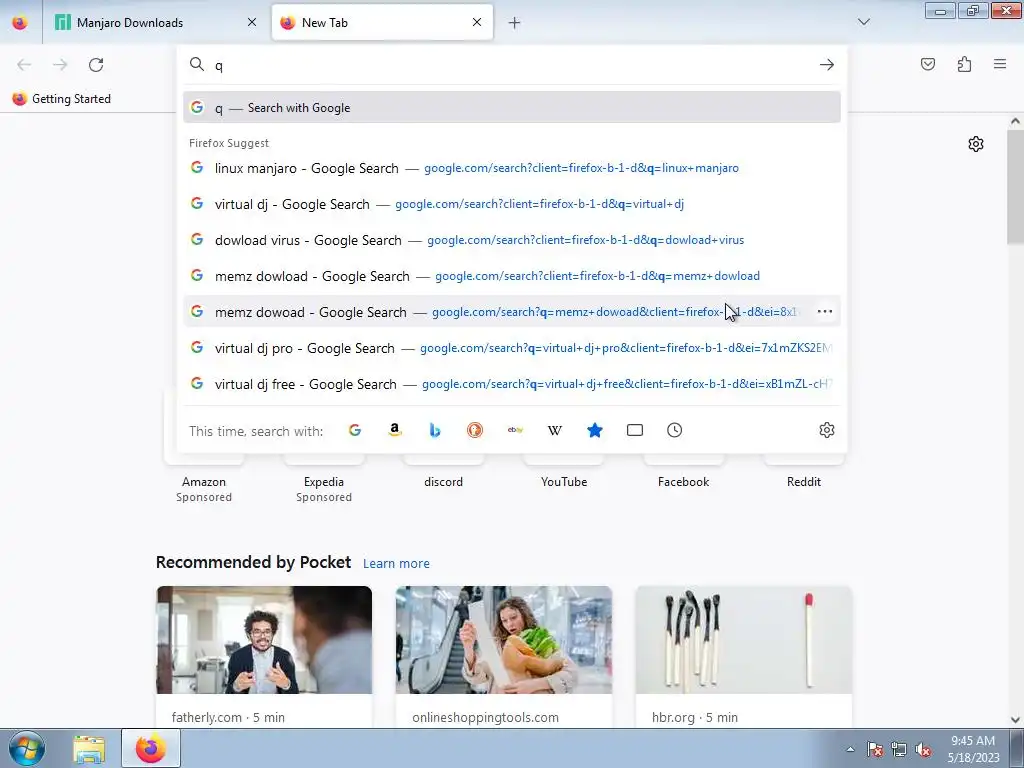Search this time with DuckDuckGo

[475, 430]
